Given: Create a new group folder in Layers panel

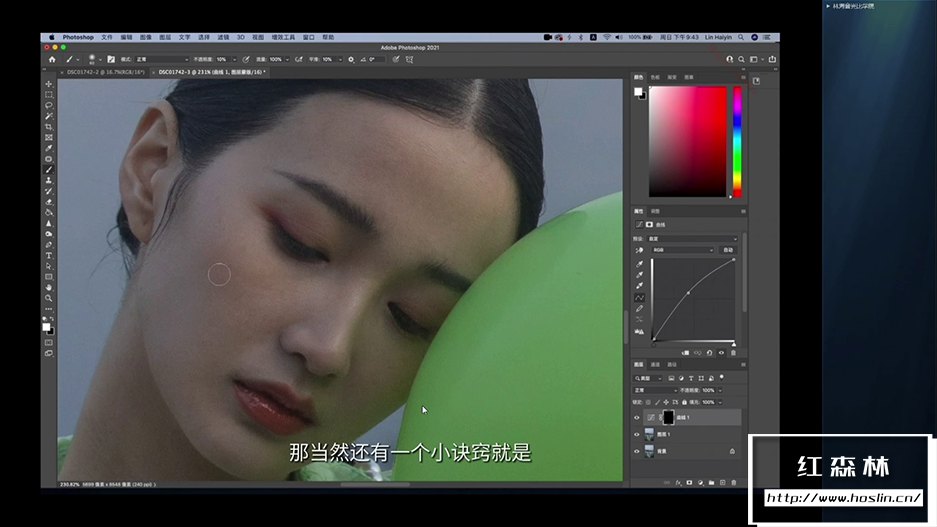Looking at the screenshot, I should point(711,483).
